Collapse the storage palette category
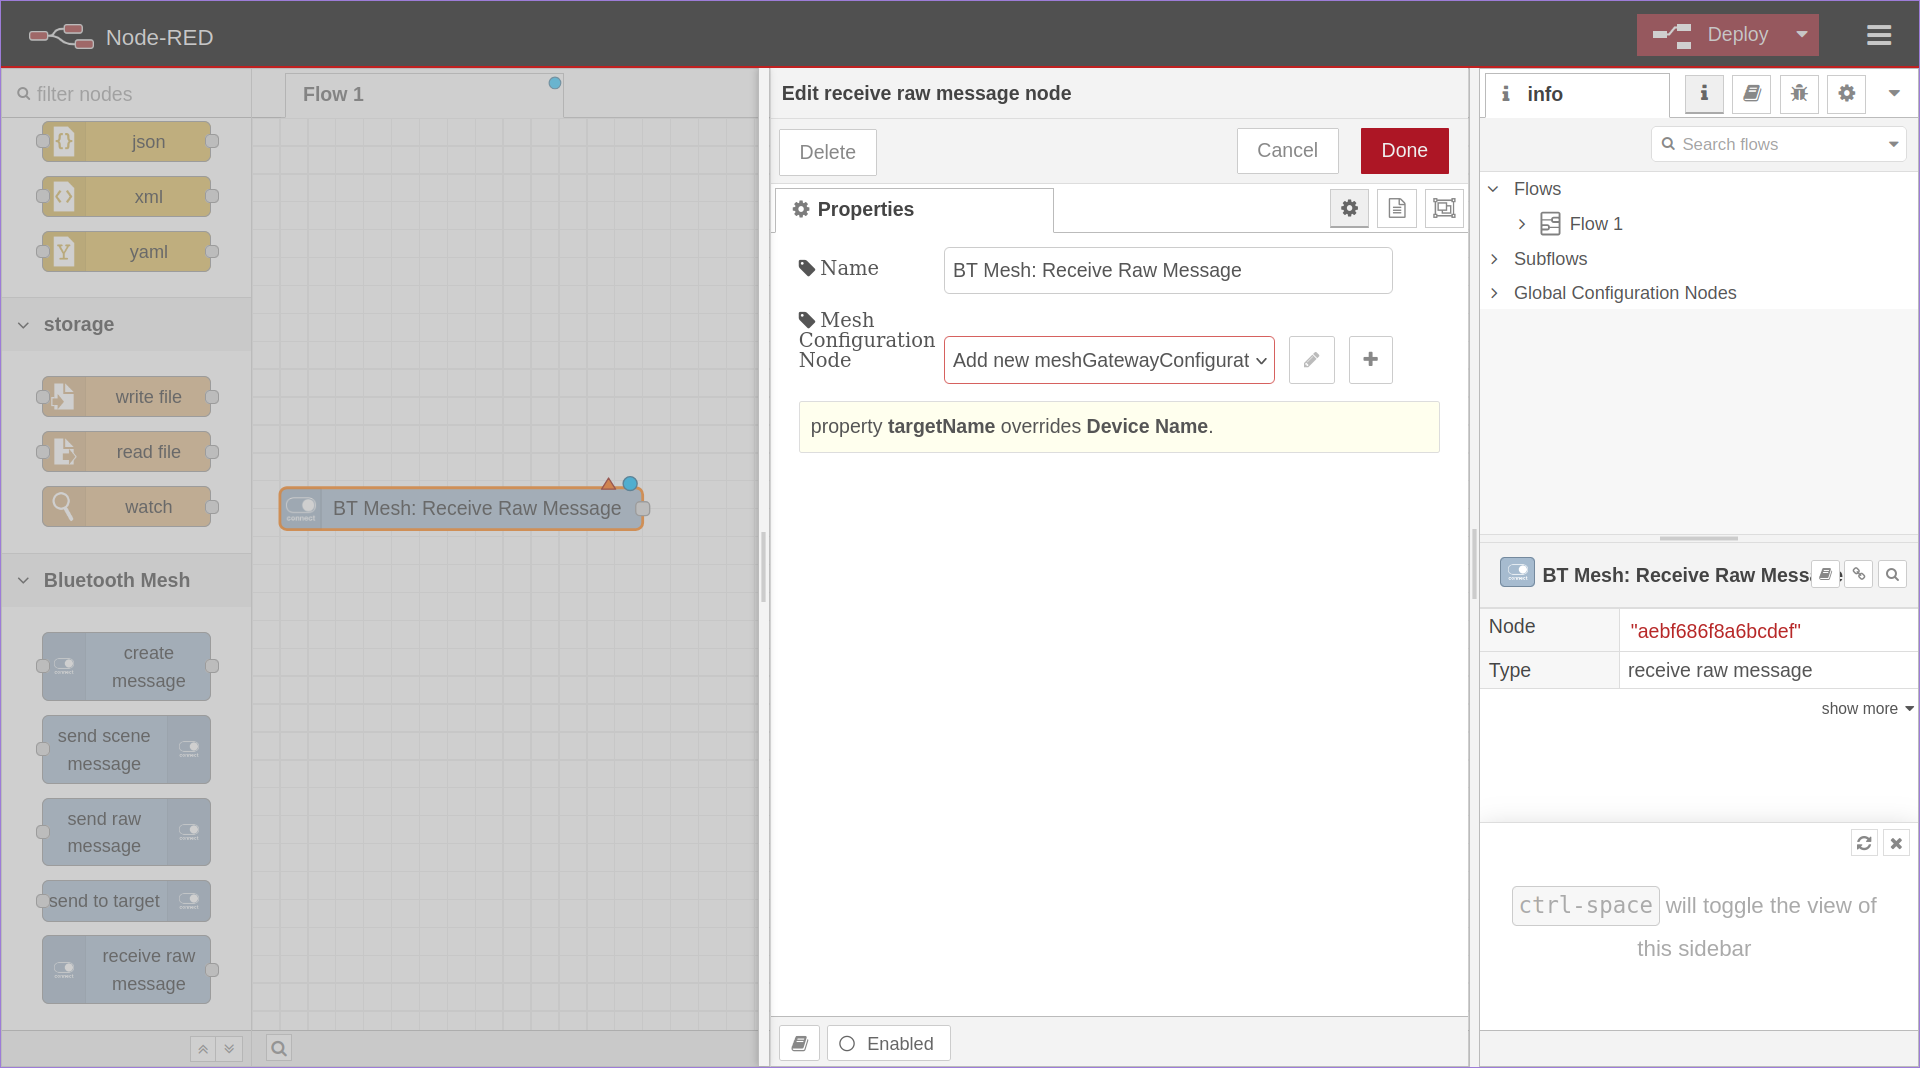The width and height of the screenshot is (1920, 1068). pyautogui.click(x=24, y=325)
